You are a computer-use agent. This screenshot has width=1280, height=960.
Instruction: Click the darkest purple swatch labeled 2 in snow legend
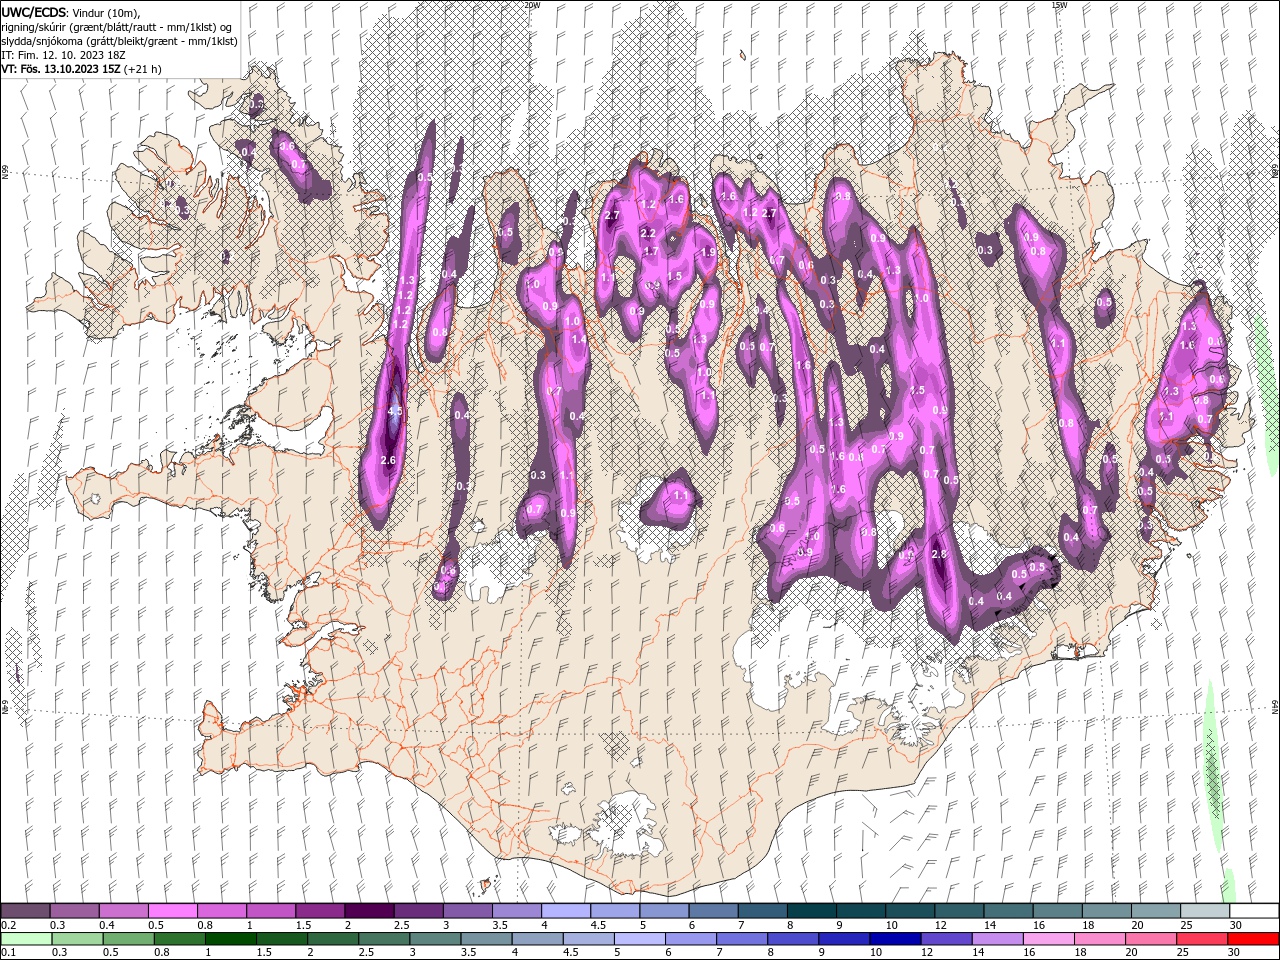[369, 911]
